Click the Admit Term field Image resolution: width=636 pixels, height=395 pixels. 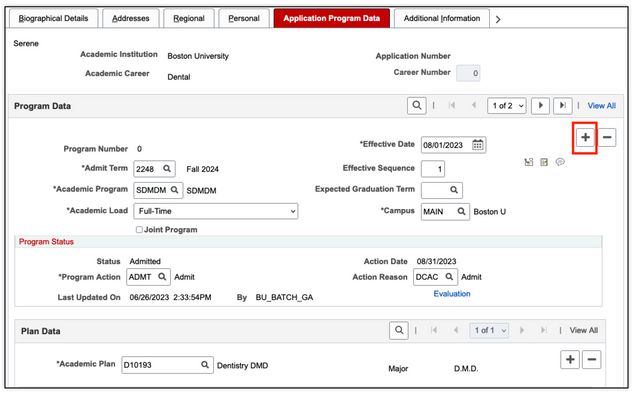pos(154,169)
